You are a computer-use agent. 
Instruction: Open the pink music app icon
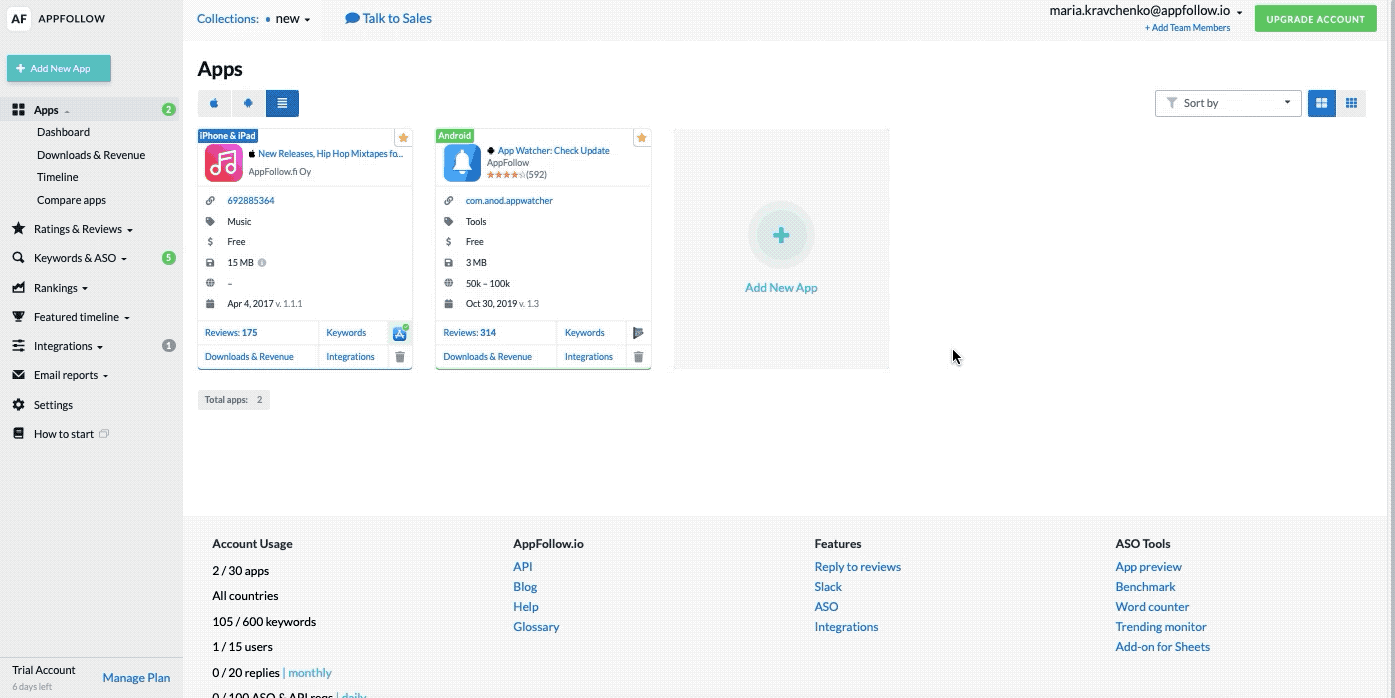(x=224, y=163)
